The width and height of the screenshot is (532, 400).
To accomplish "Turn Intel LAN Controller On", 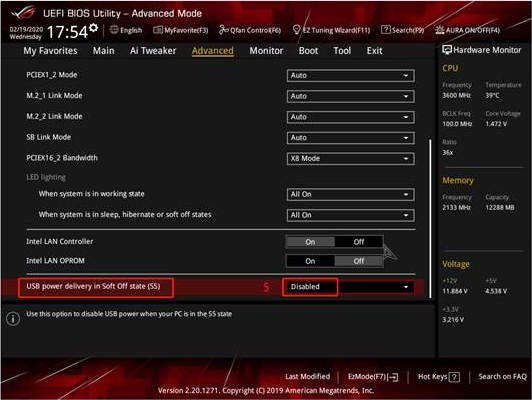I will point(310,242).
